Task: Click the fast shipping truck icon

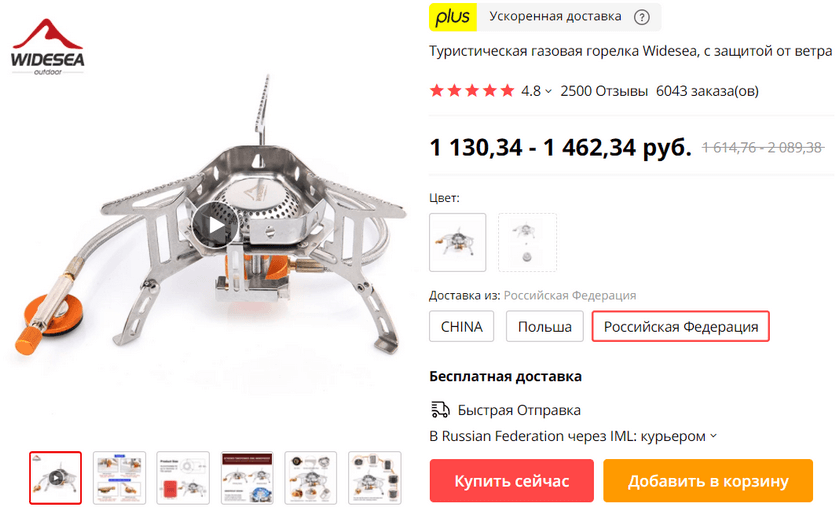Action: click(440, 410)
